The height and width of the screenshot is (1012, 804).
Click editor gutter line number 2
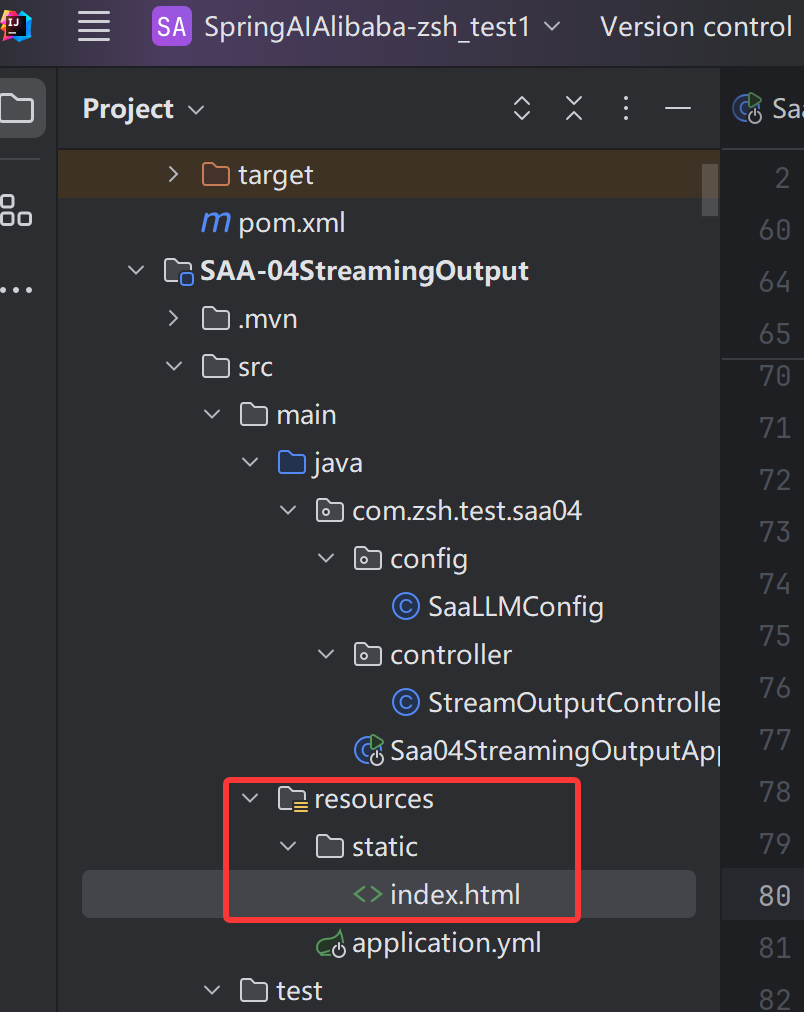click(x=782, y=178)
